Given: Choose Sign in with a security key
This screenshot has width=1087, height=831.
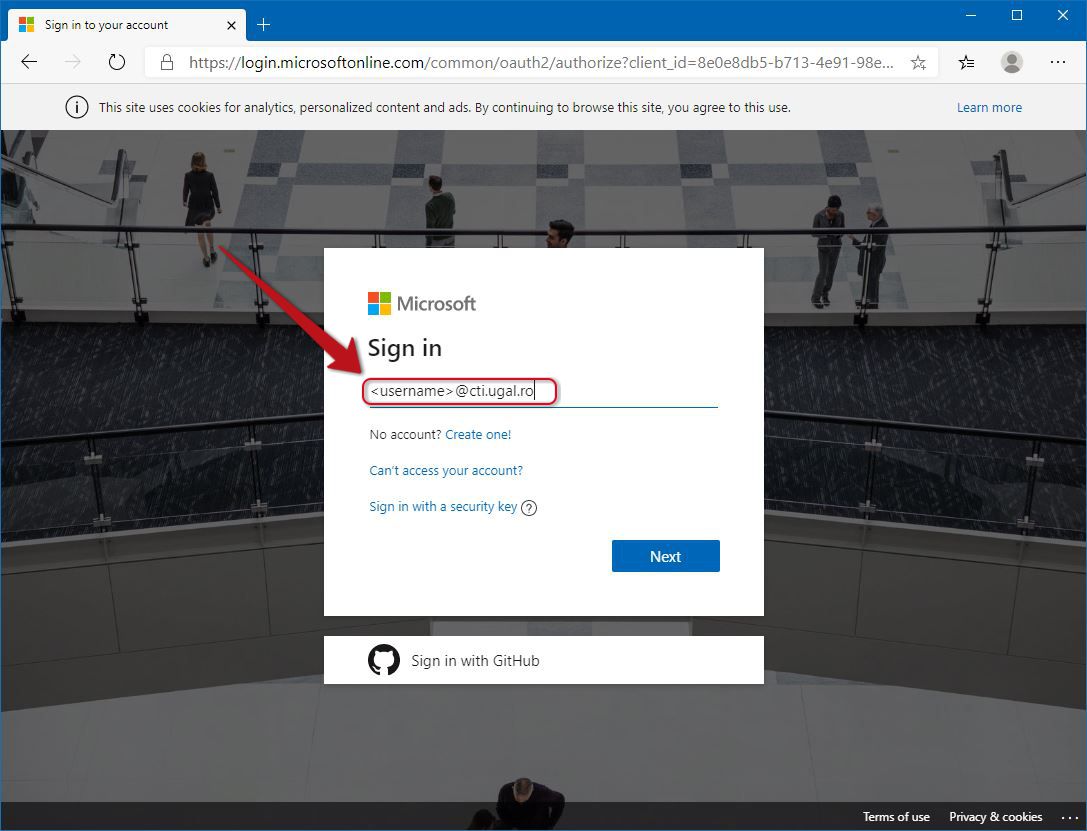Looking at the screenshot, I should (443, 507).
